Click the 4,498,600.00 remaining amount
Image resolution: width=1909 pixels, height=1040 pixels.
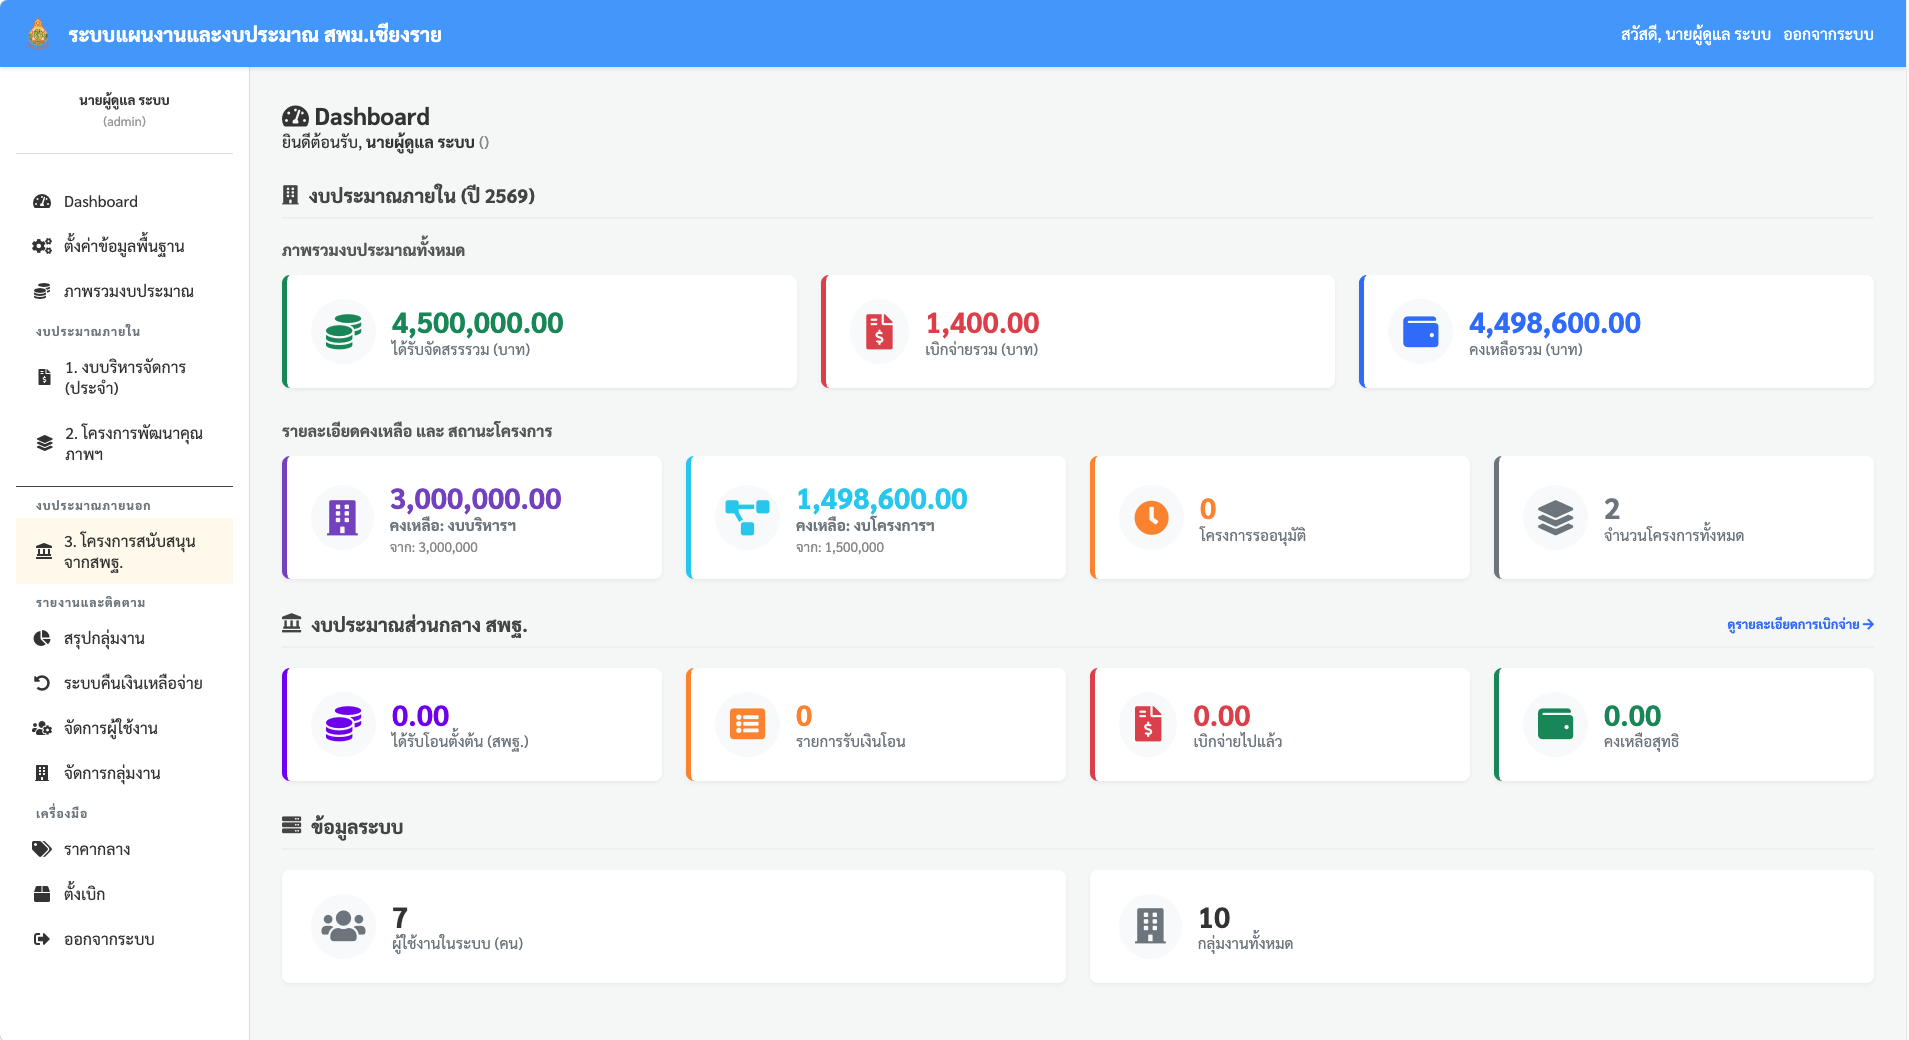click(1554, 323)
